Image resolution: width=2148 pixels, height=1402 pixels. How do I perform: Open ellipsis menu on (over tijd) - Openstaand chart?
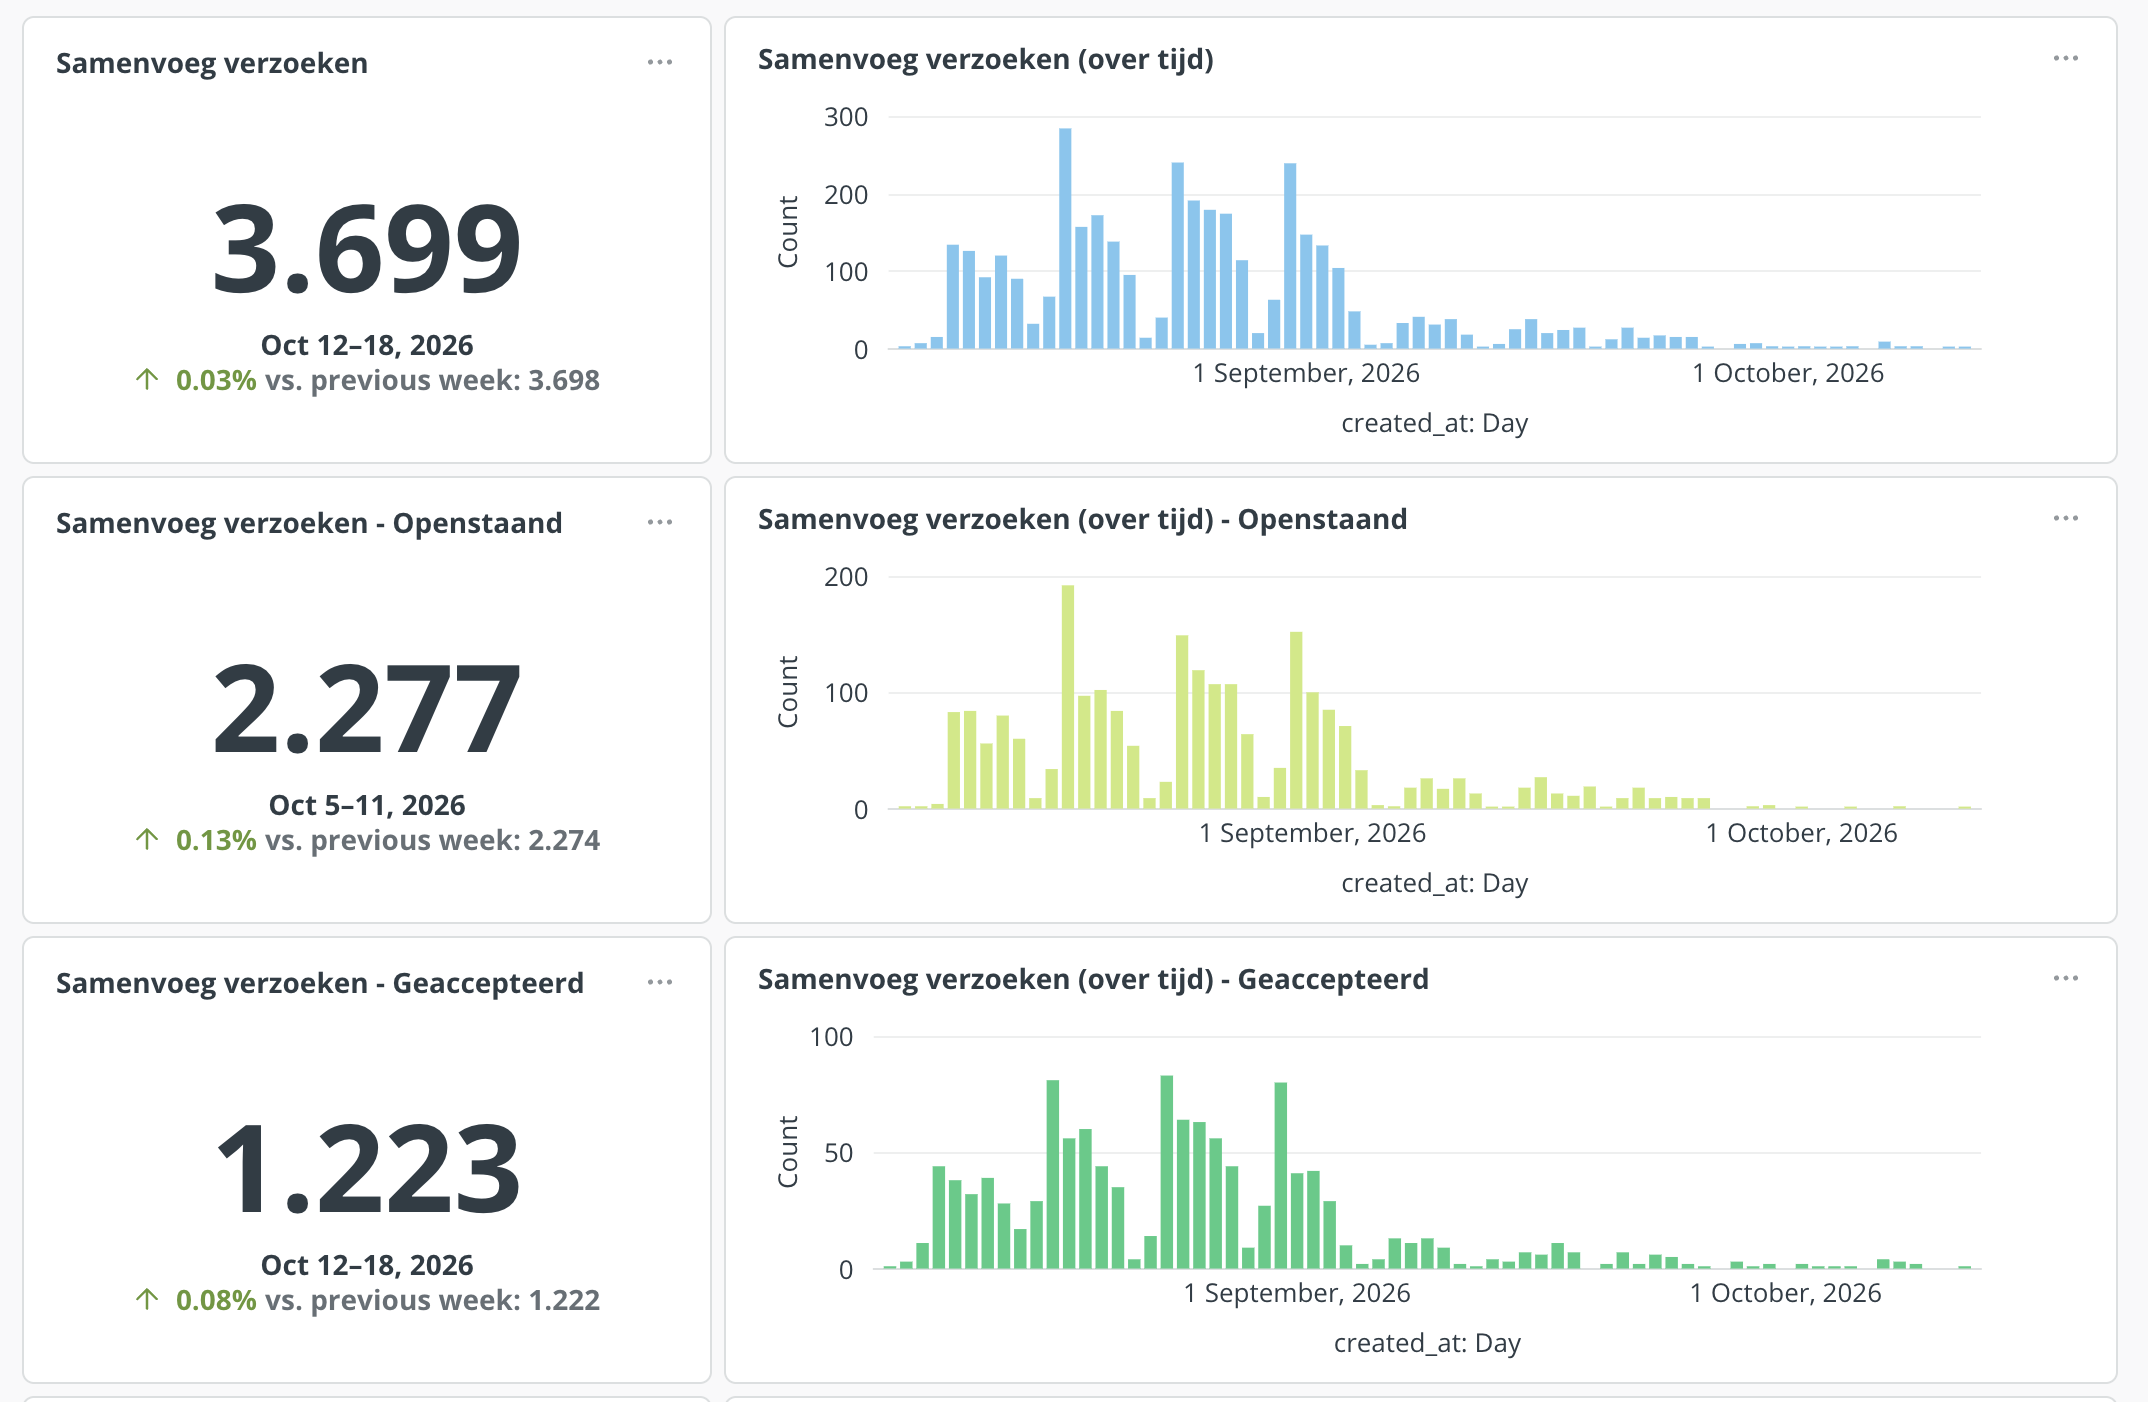[2066, 518]
